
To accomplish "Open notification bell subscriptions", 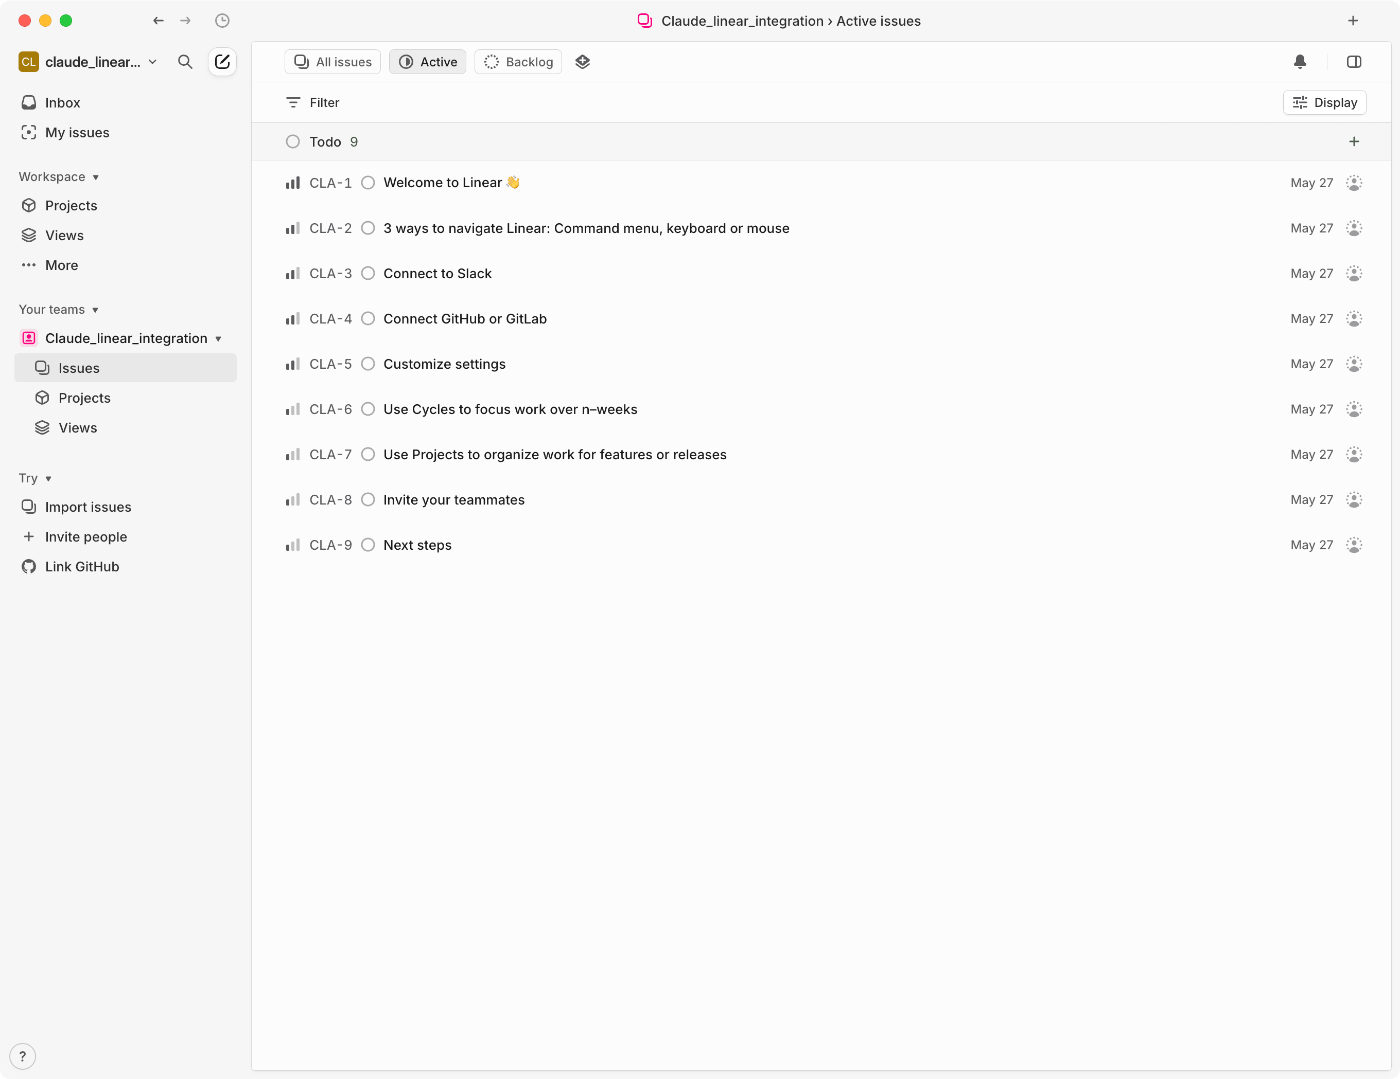I will click(1300, 62).
